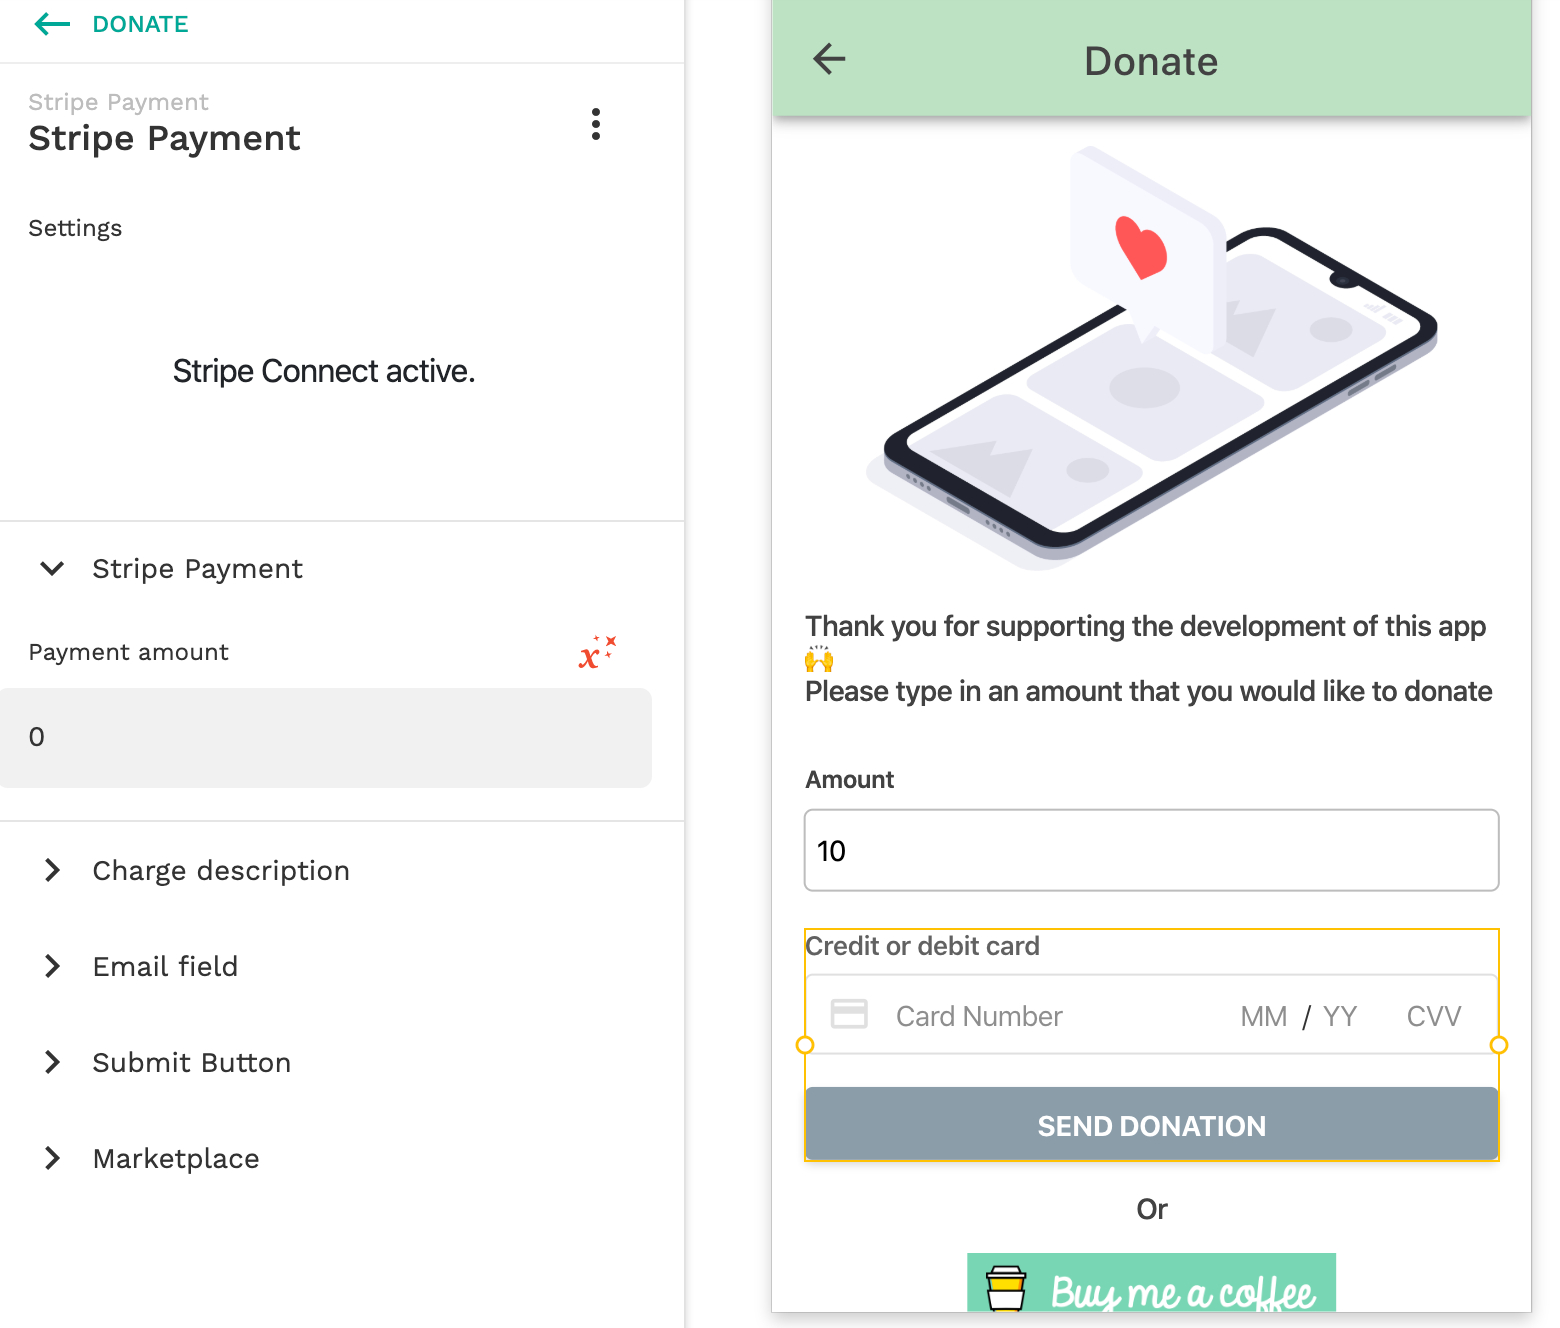The width and height of the screenshot is (1560, 1328).
Task: Click the SEND DONATION button
Action: tap(1151, 1124)
